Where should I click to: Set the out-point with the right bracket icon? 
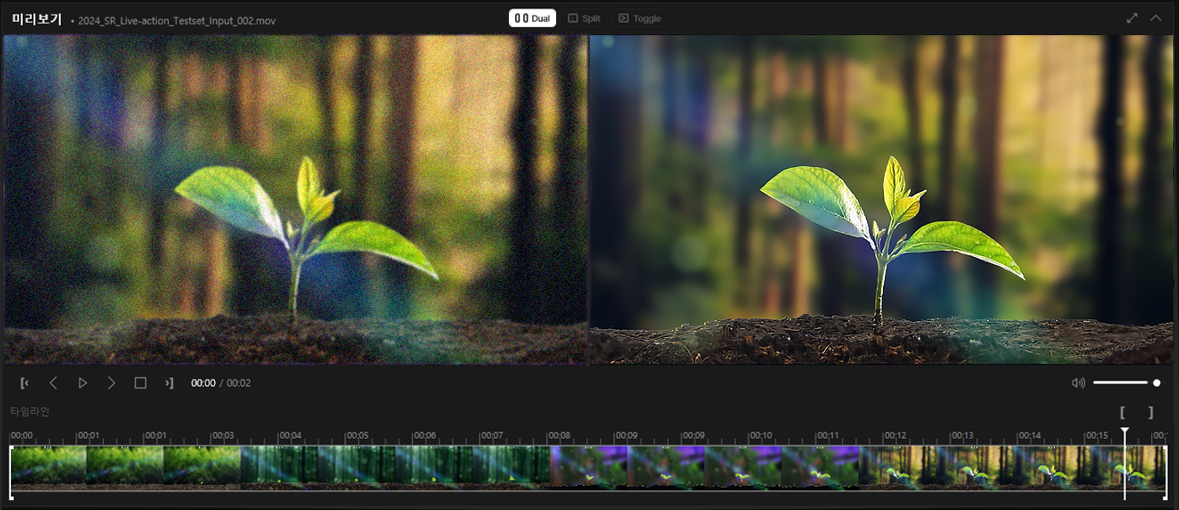tap(1150, 412)
